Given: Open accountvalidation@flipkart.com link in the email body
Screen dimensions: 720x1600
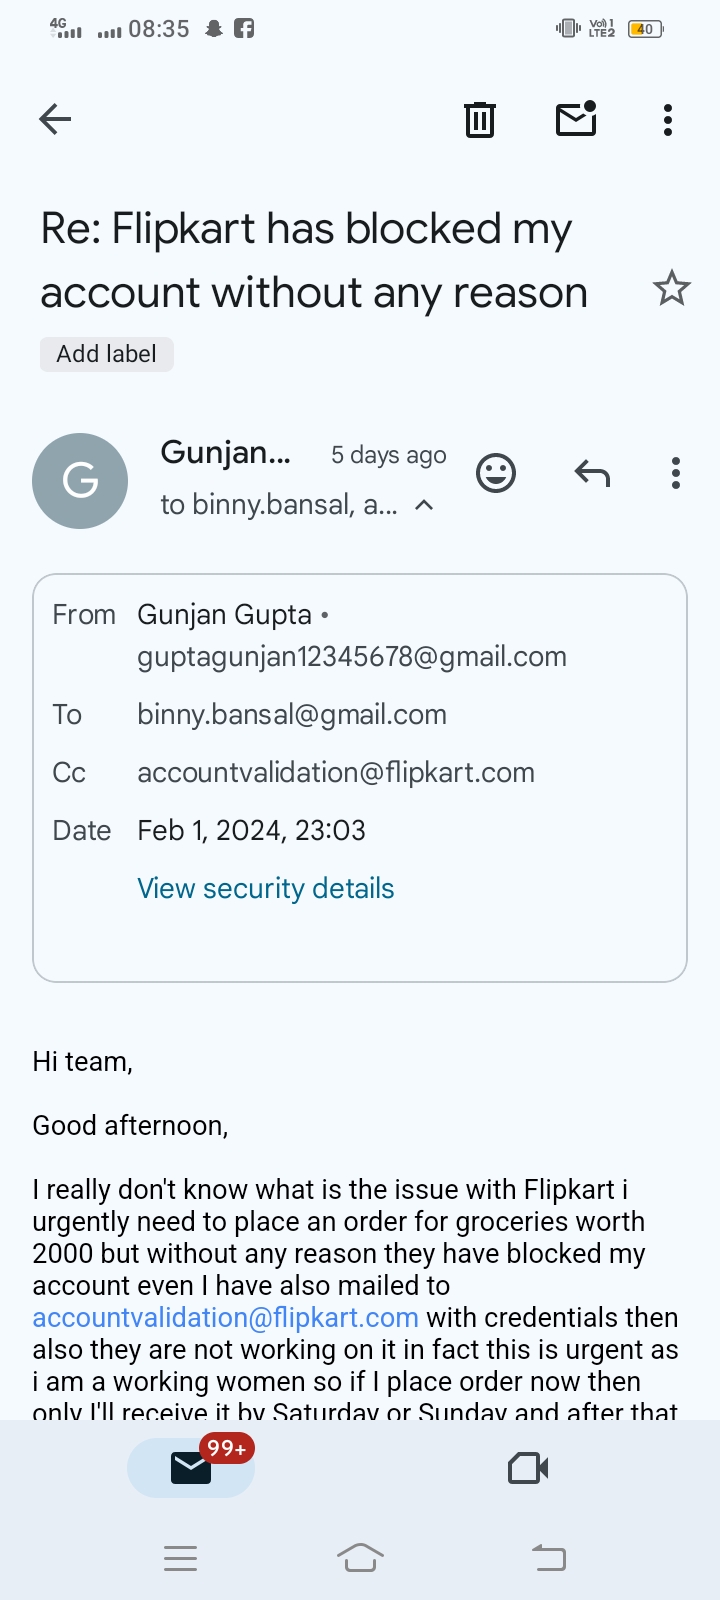Looking at the screenshot, I should (x=226, y=1318).
